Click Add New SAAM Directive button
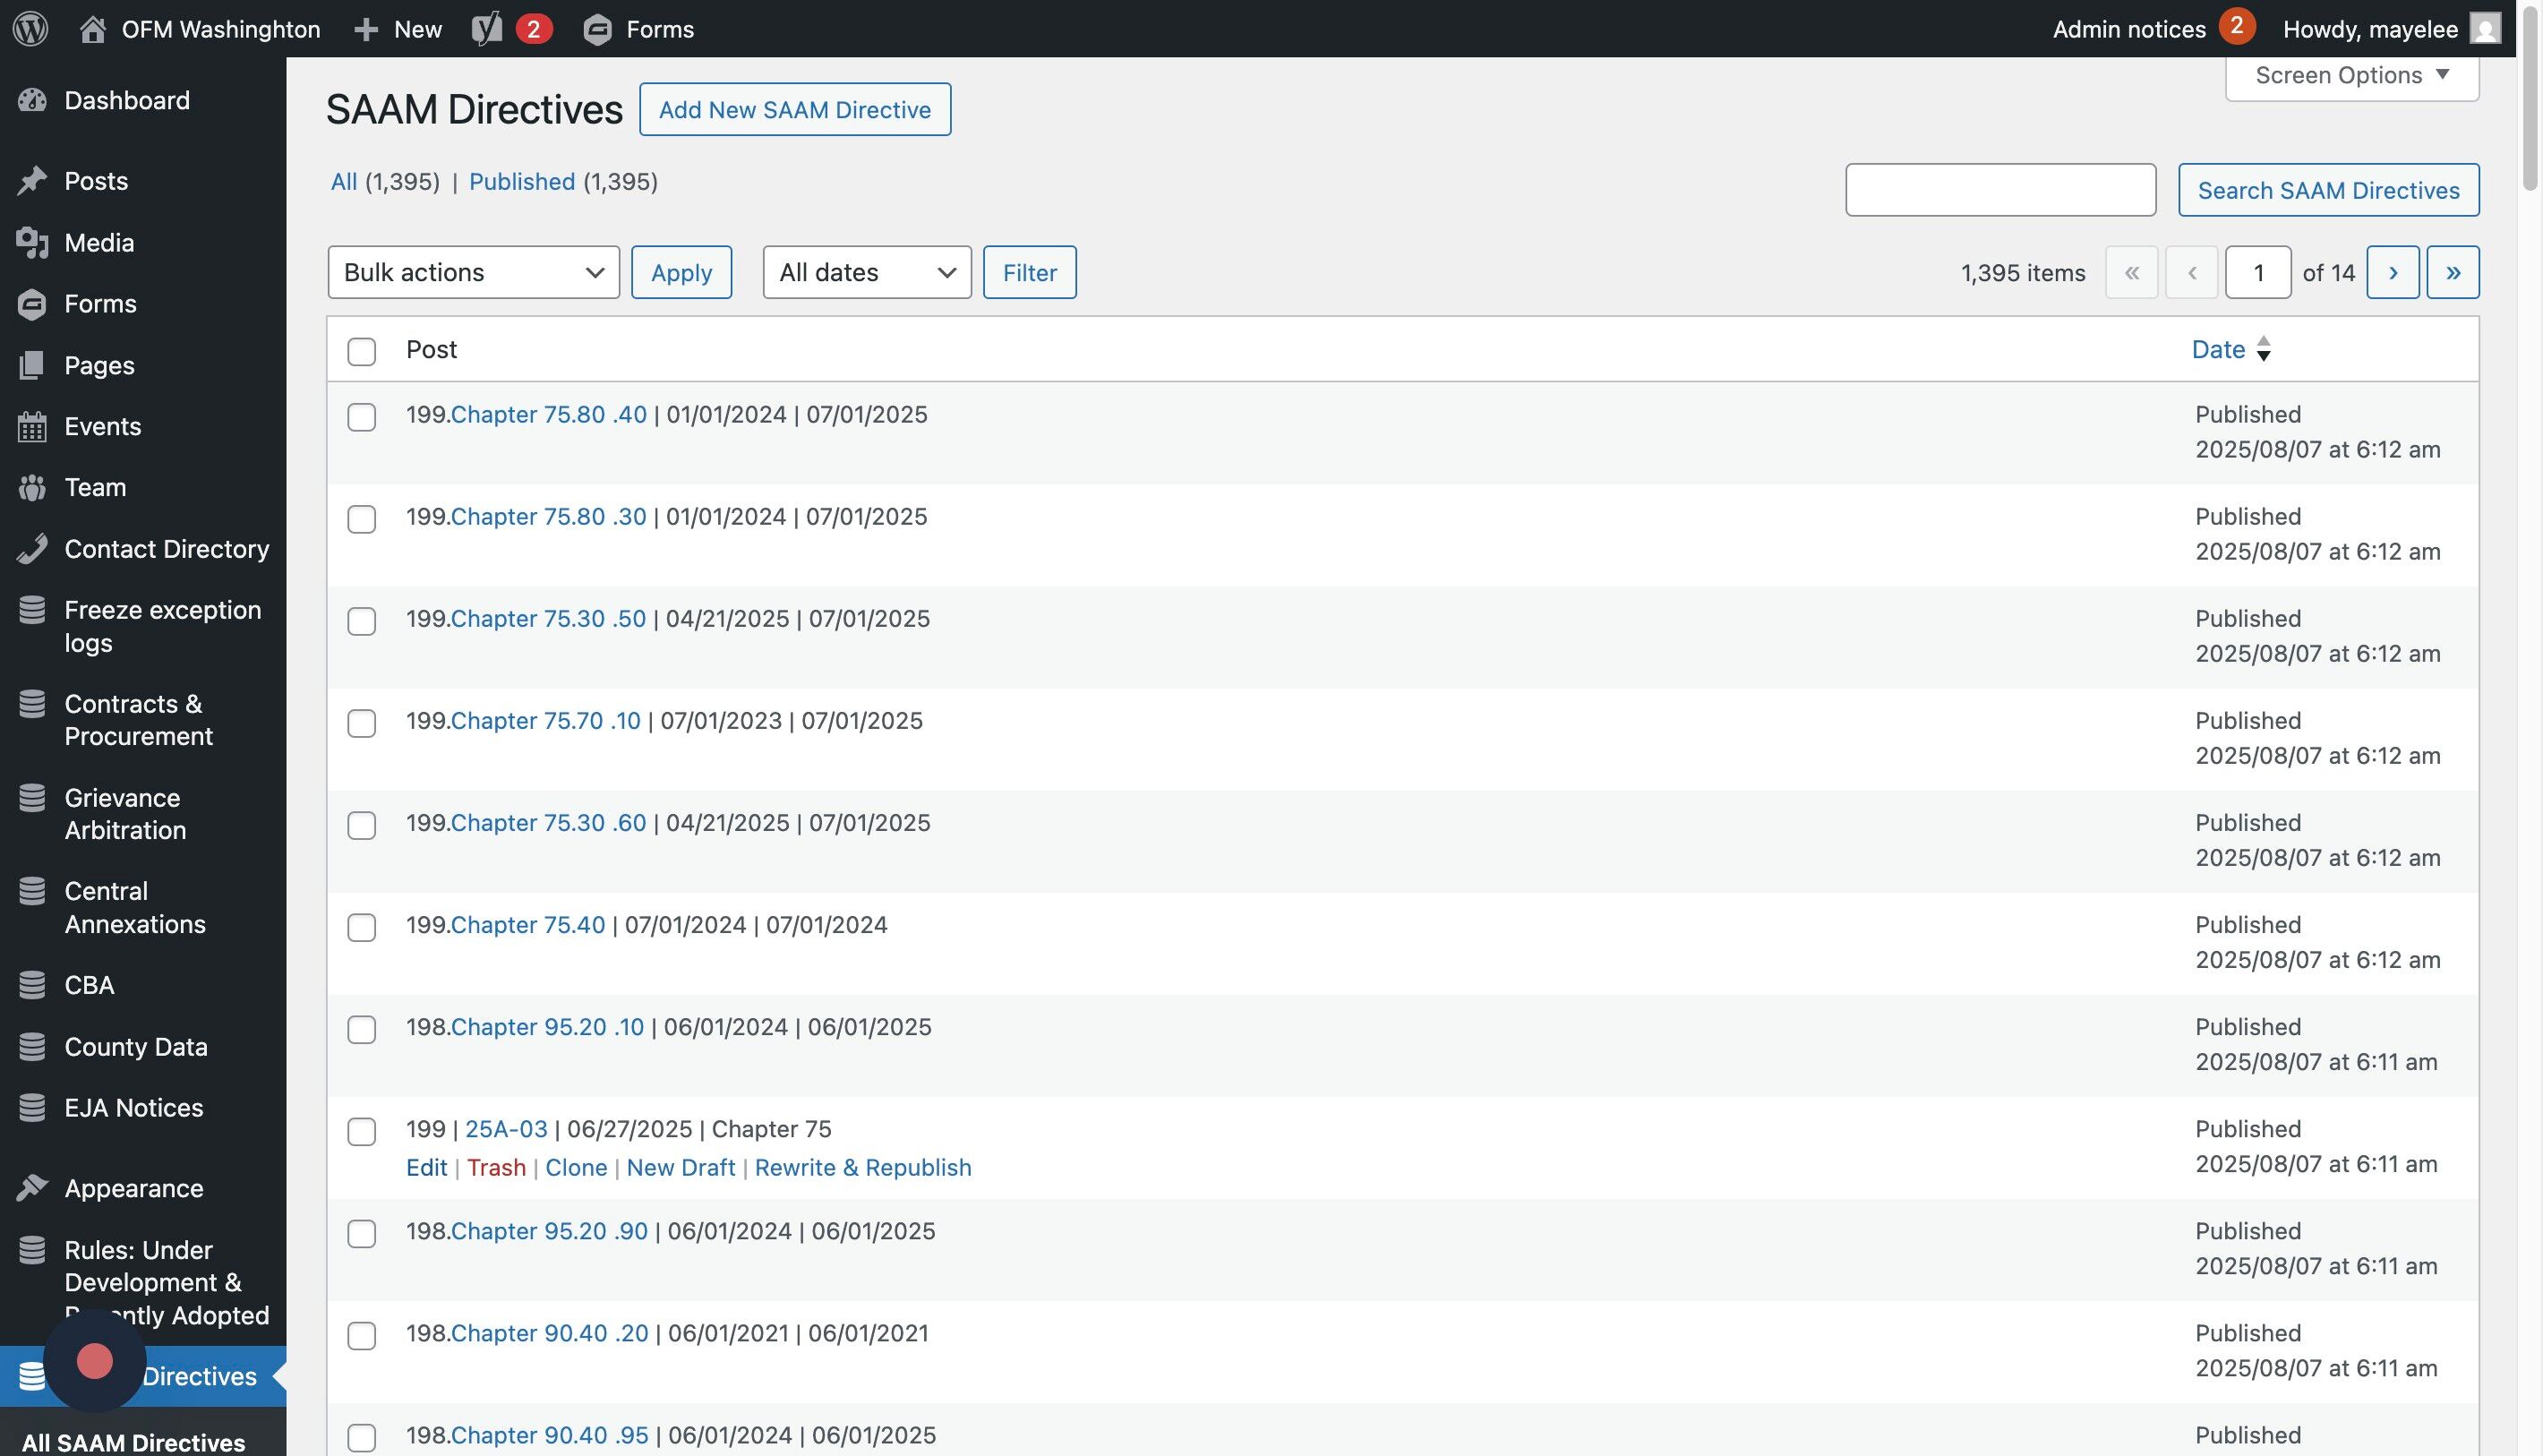 coord(794,109)
